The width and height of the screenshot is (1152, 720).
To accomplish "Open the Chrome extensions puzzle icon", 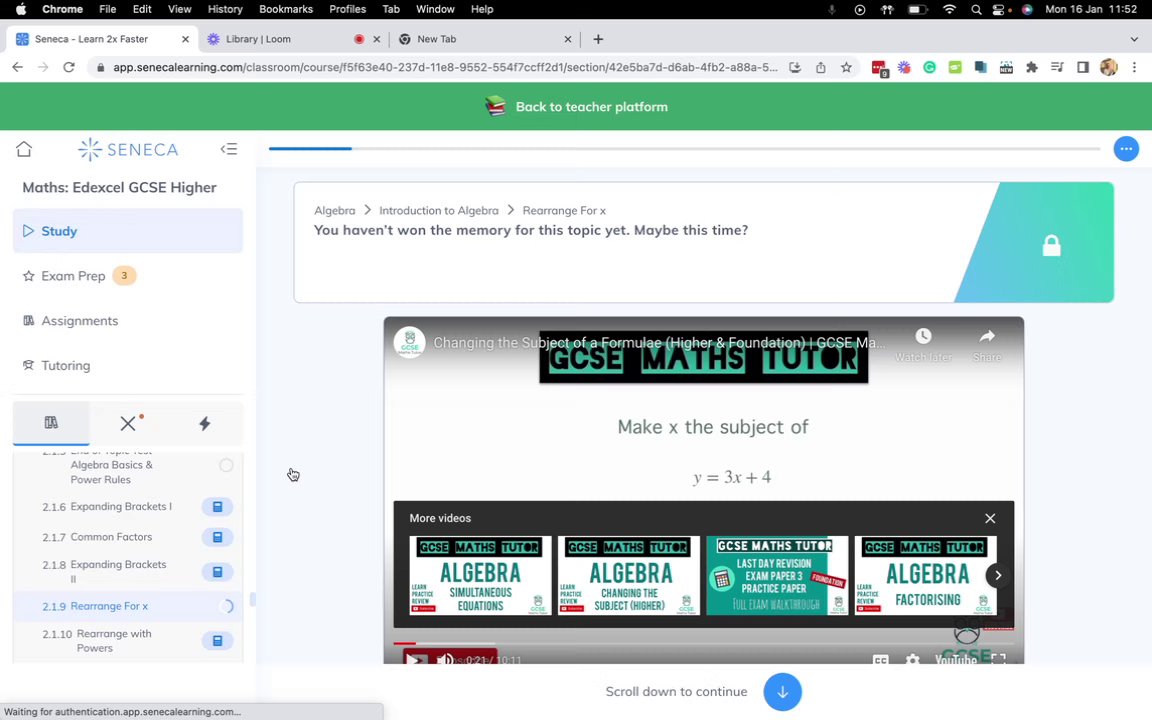I will pos(1032,67).
